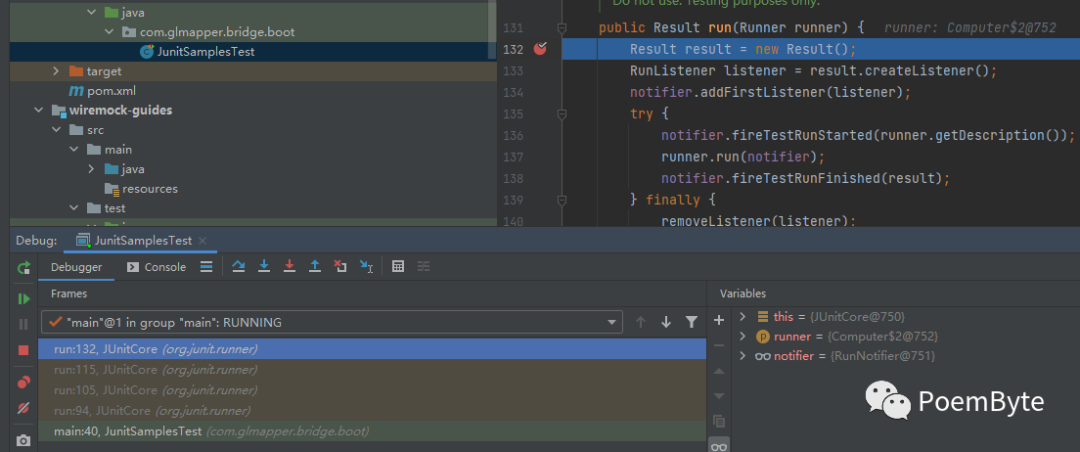
Task: Toggle watches view with glasses icon
Action: coord(719,446)
